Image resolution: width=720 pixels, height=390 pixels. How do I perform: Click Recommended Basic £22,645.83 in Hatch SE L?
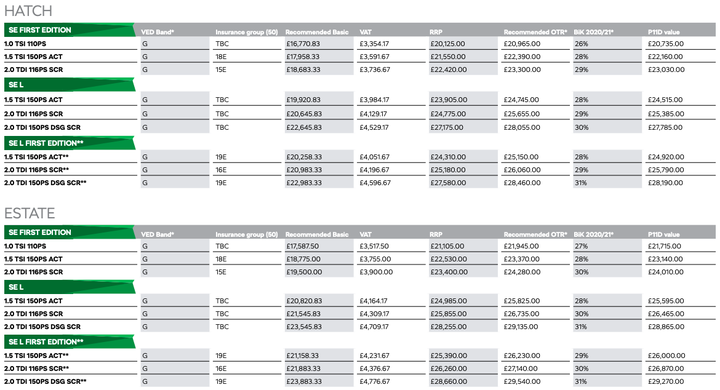(304, 127)
